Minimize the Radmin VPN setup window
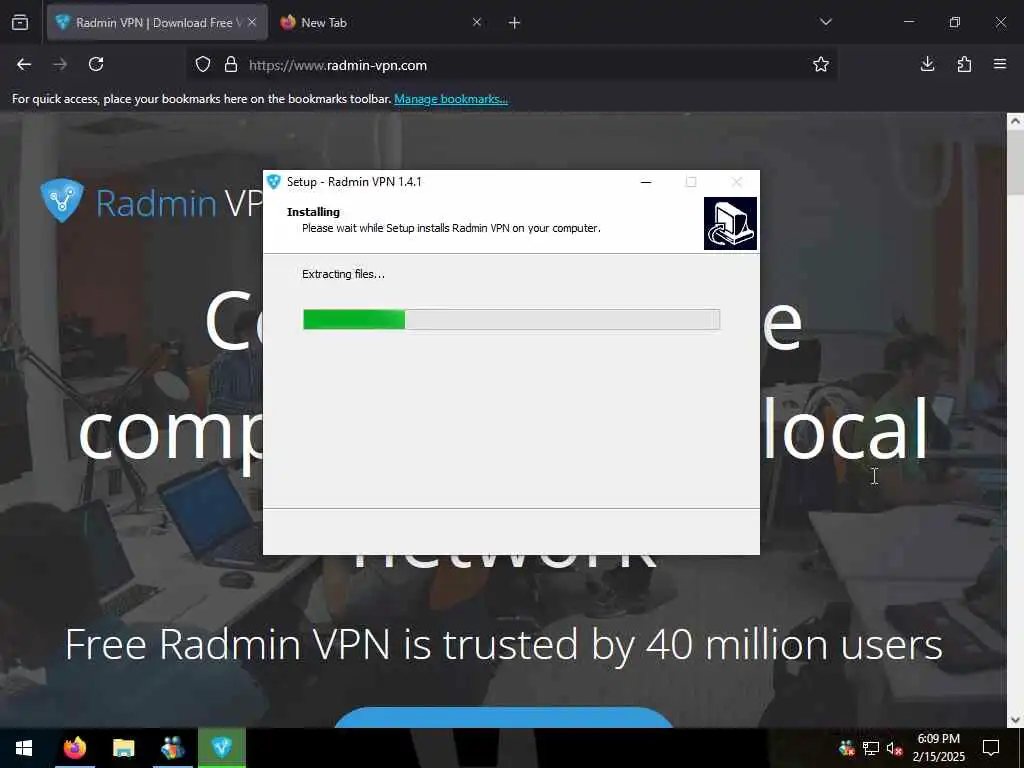 pyautogui.click(x=646, y=182)
